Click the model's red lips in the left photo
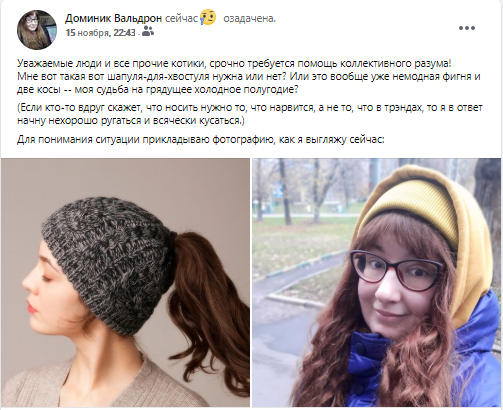503x410 pixels. (31, 307)
